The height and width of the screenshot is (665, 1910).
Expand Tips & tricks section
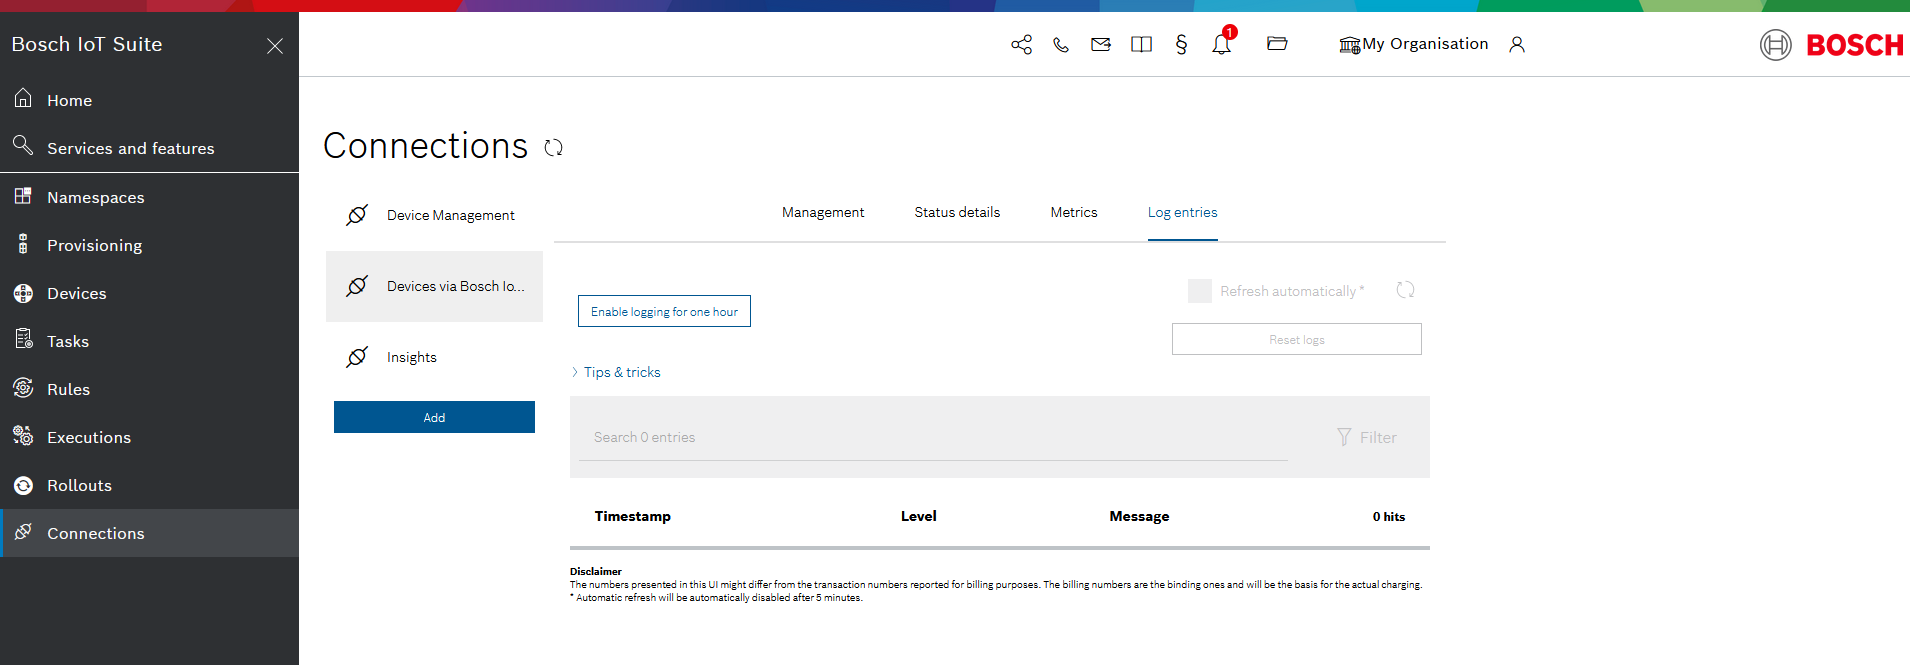[x=616, y=372]
